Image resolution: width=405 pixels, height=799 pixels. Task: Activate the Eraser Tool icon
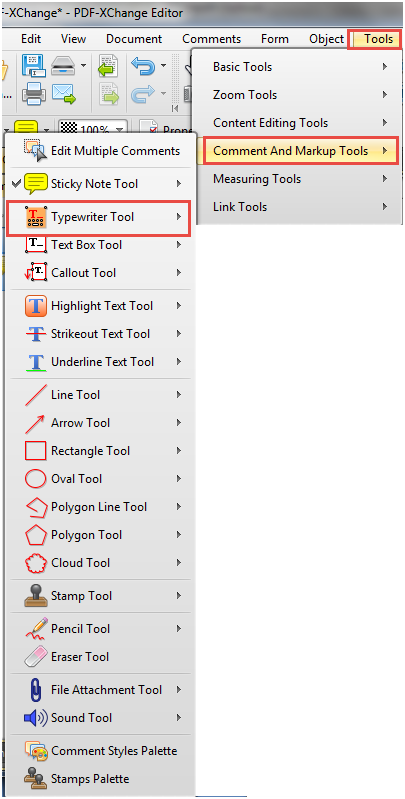(36, 657)
